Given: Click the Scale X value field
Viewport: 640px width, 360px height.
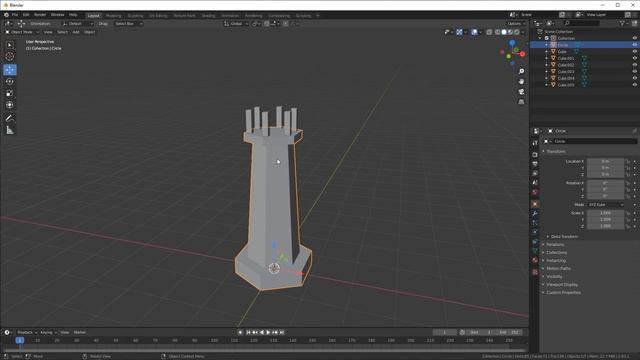Looking at the screenshot, I should point(605,213).
